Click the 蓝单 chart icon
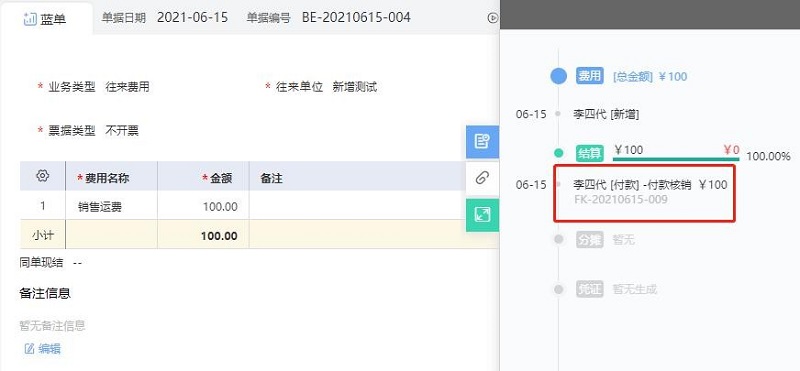Screen dimensions: 800x371 [x=30, y=19]
